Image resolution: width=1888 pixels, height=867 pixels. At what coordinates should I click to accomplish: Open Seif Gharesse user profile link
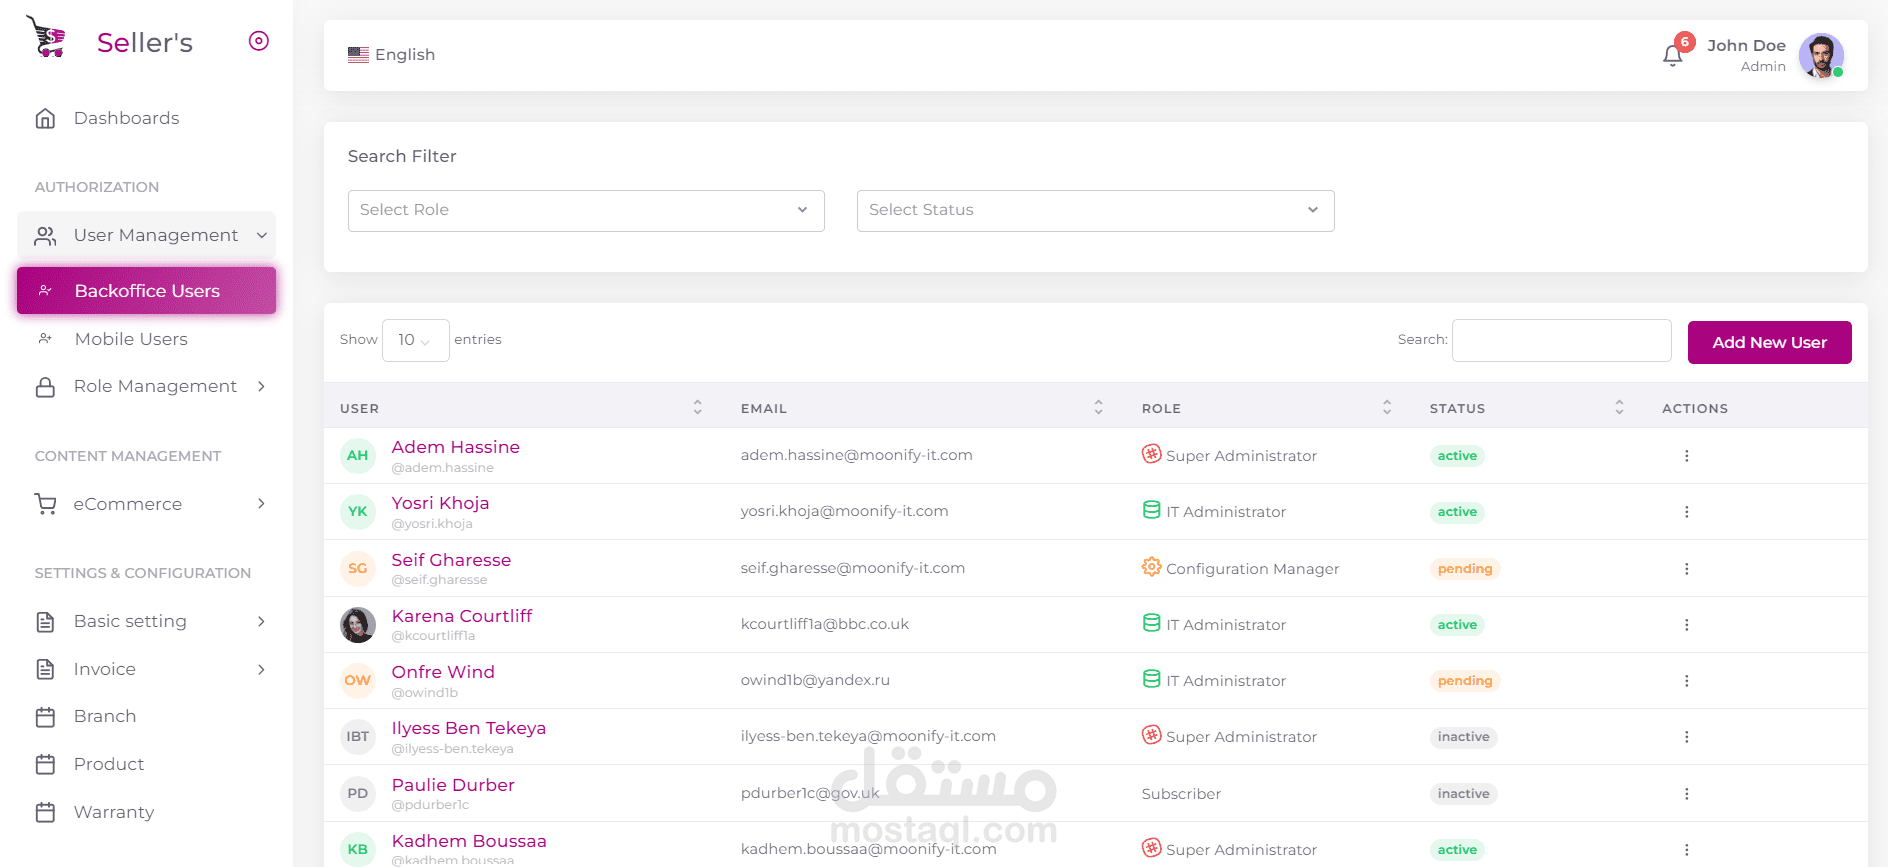point(452,560)
